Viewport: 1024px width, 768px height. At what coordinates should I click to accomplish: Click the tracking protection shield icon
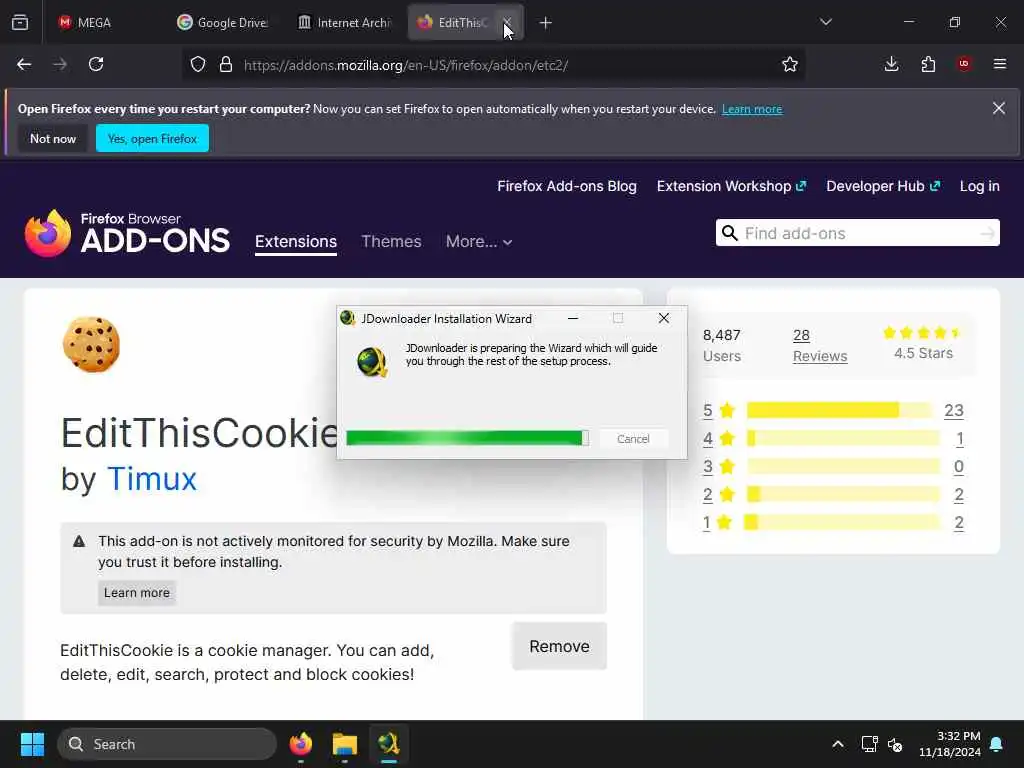coord(198,64)
